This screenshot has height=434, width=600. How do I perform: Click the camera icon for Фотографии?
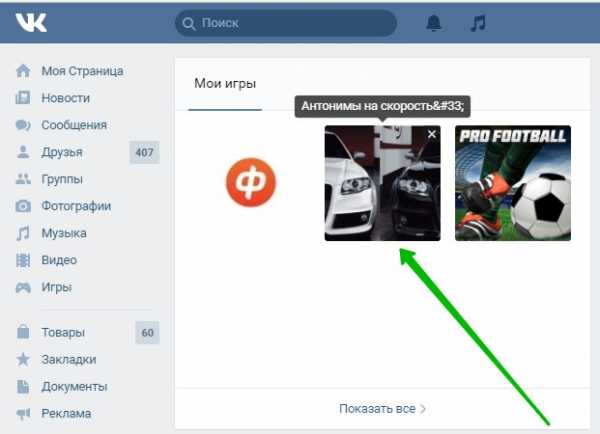click(23, 206)
